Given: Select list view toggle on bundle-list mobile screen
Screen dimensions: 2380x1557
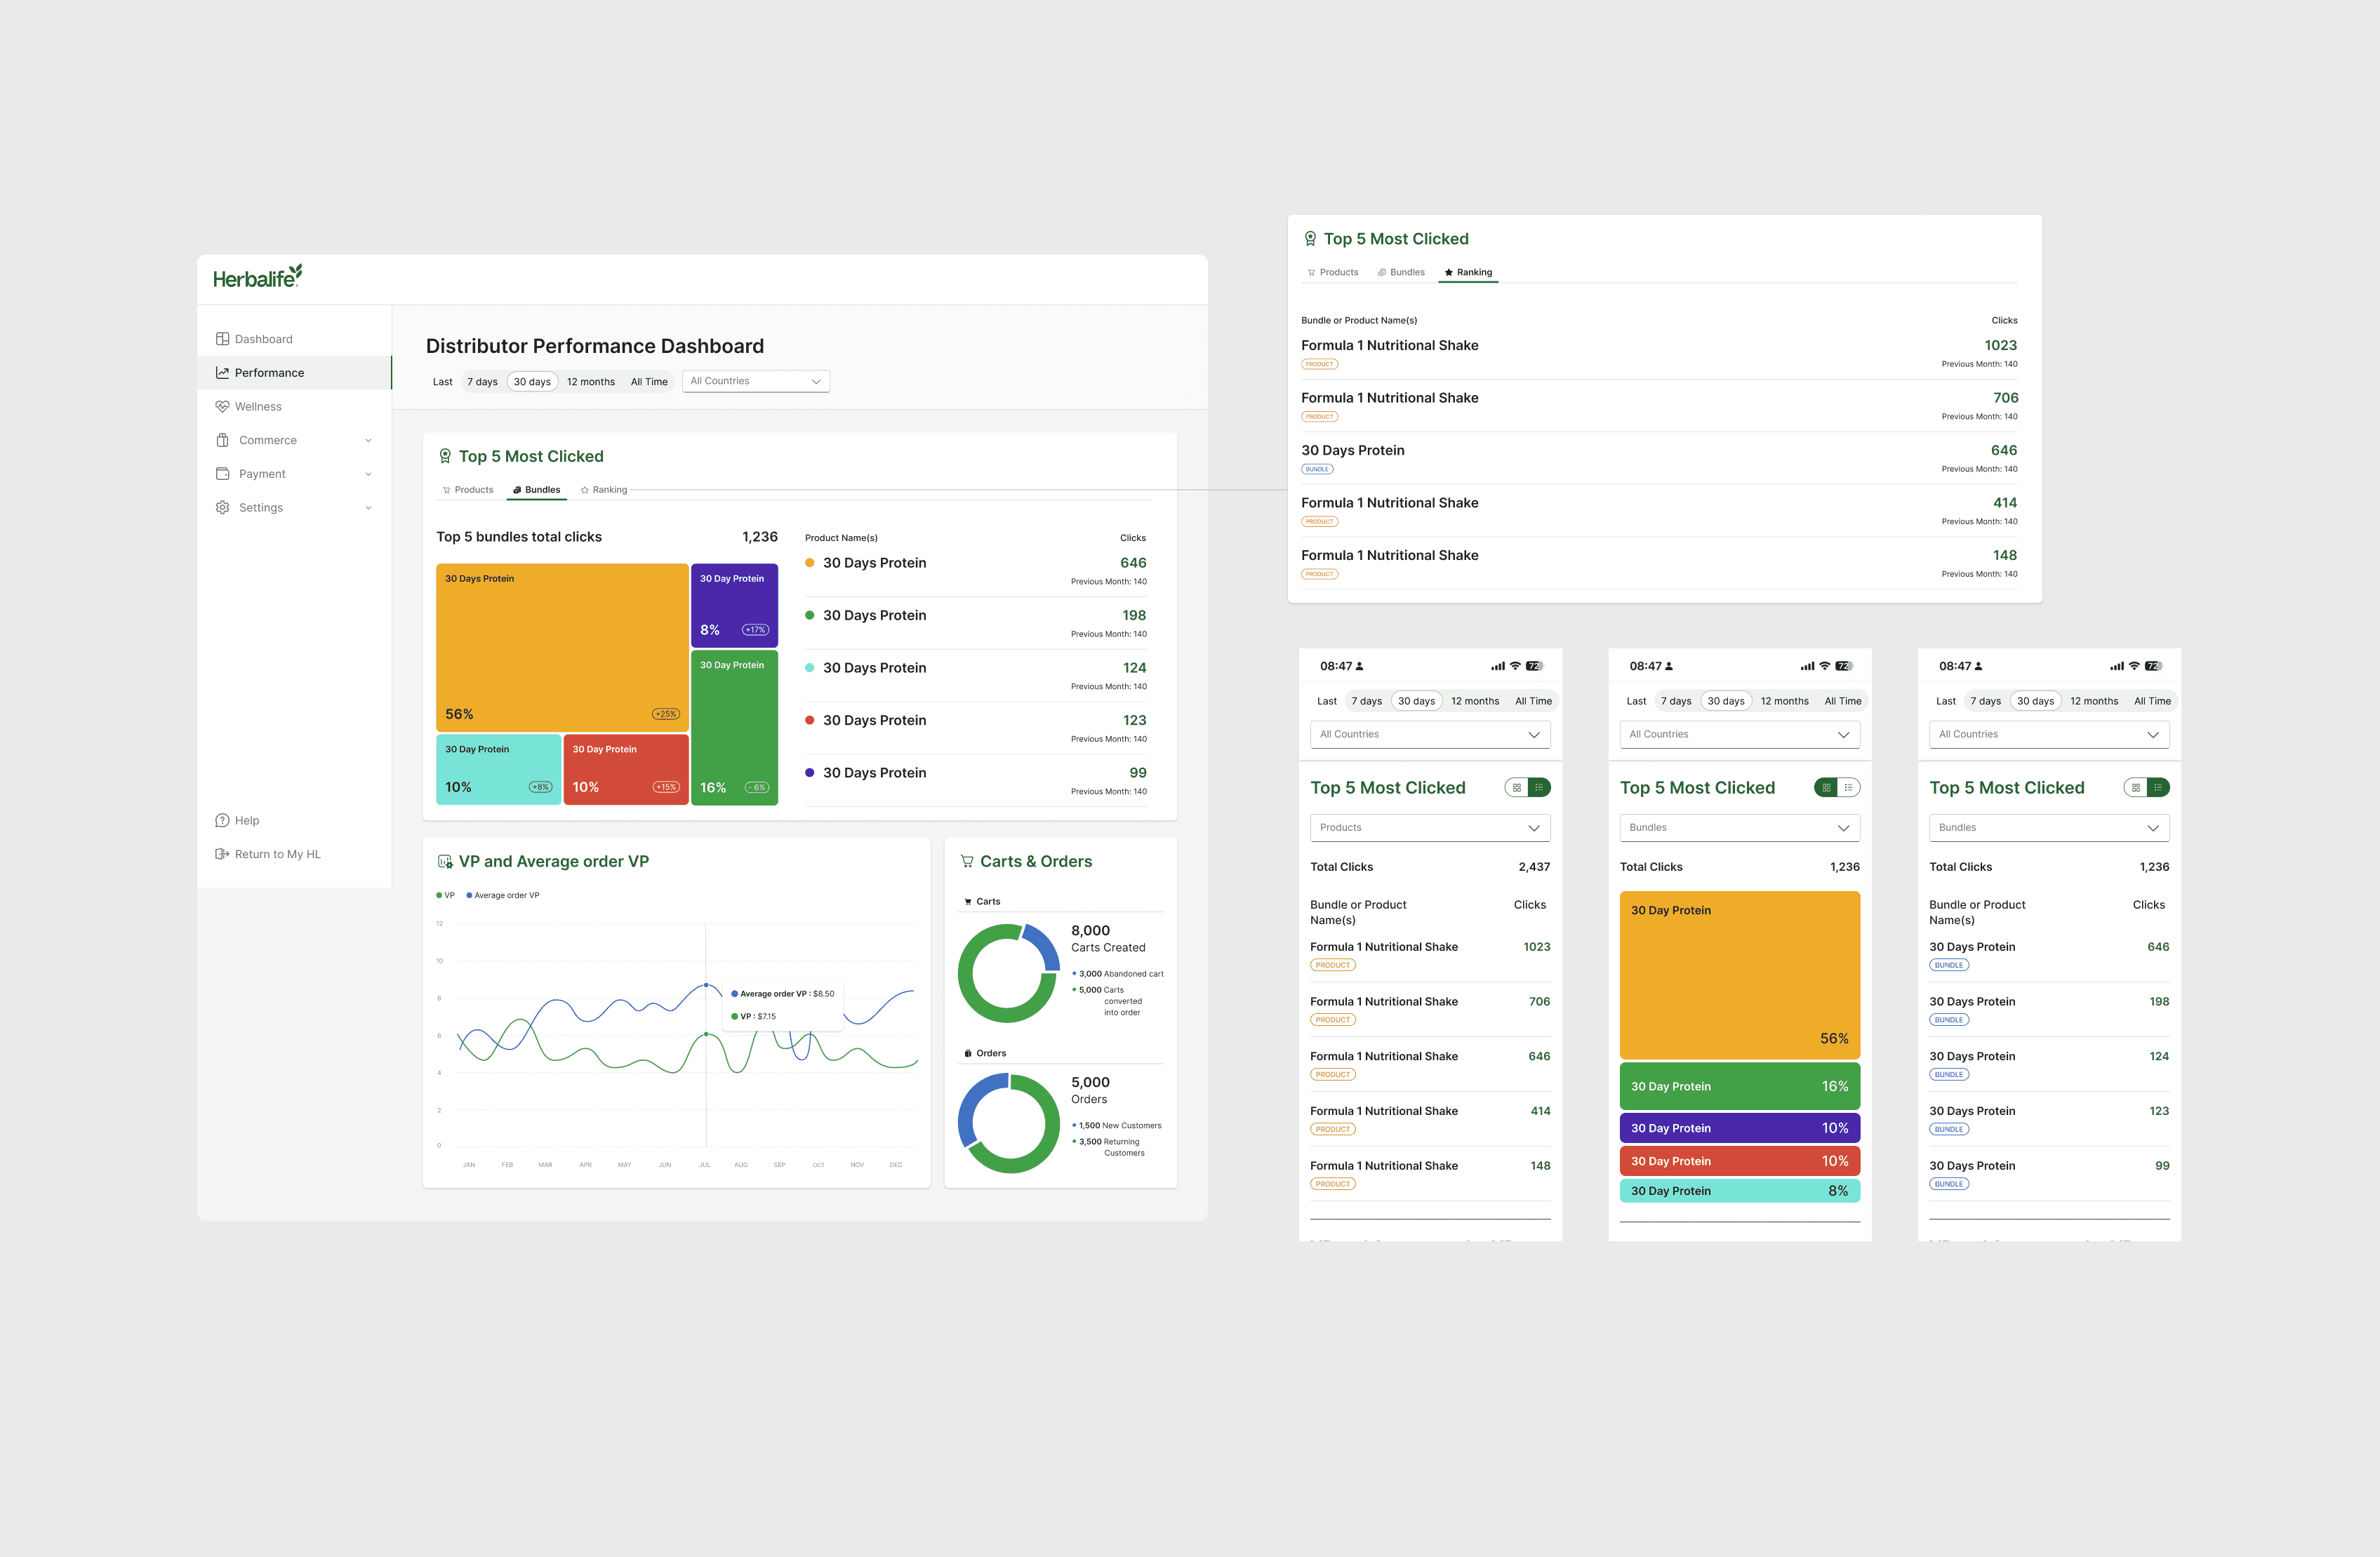Looking at the screenshot, I should [x=2158, y=788].
